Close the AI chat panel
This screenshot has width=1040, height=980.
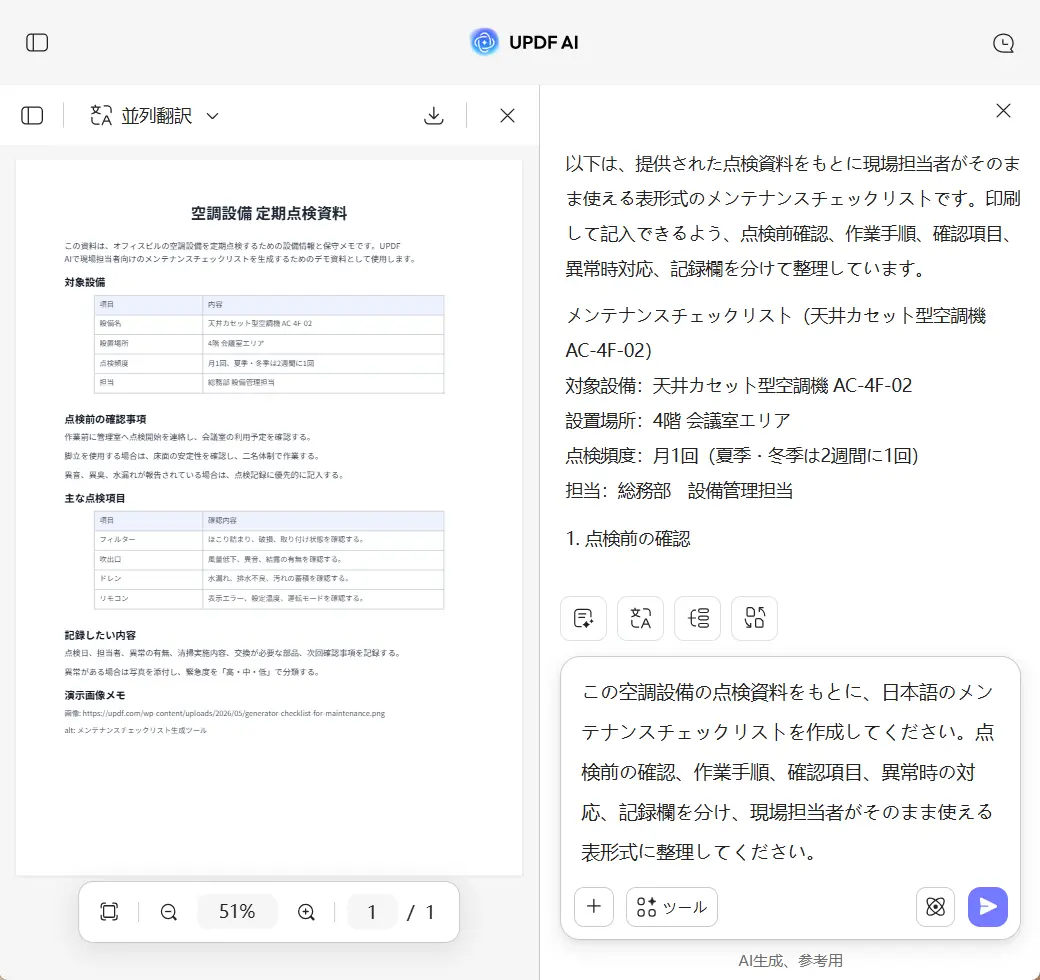tap(1003, 111)
